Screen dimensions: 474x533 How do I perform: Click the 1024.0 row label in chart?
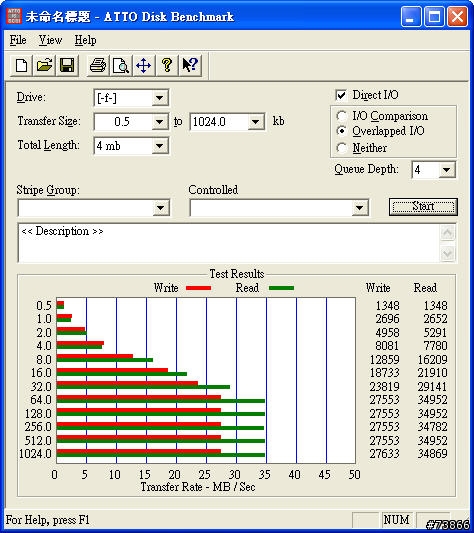click(35, 454)
